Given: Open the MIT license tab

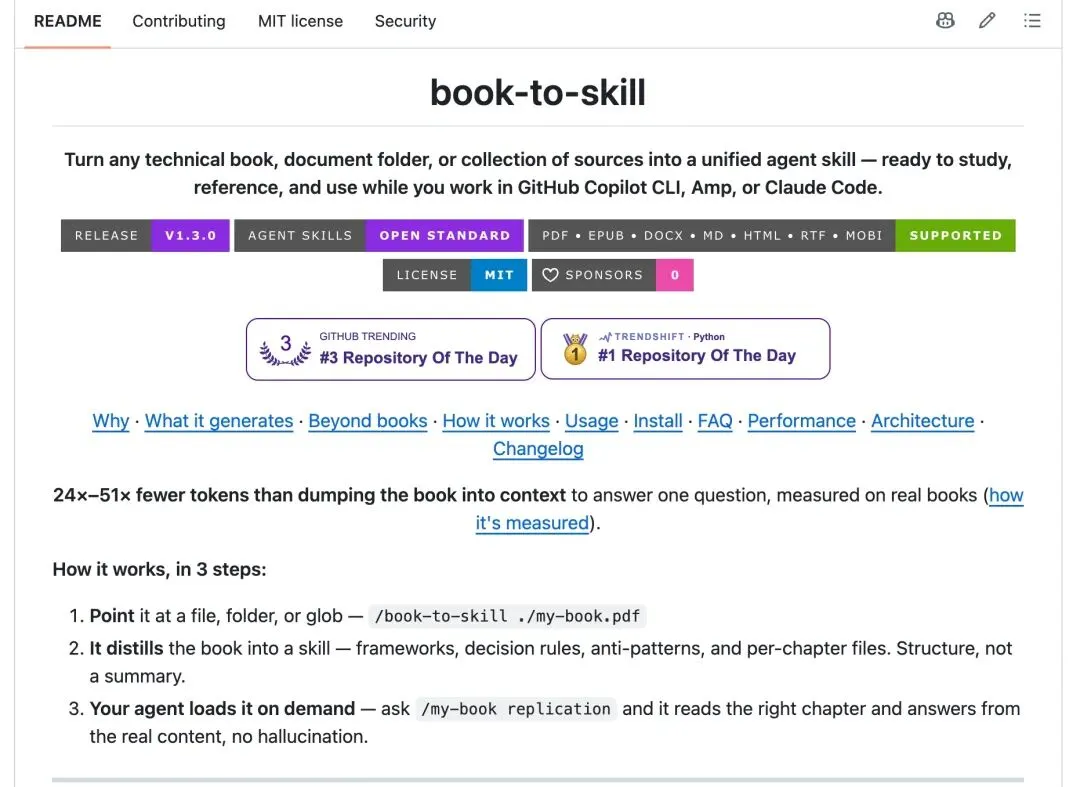Looking at the screenshot, I should coord(300,21).
